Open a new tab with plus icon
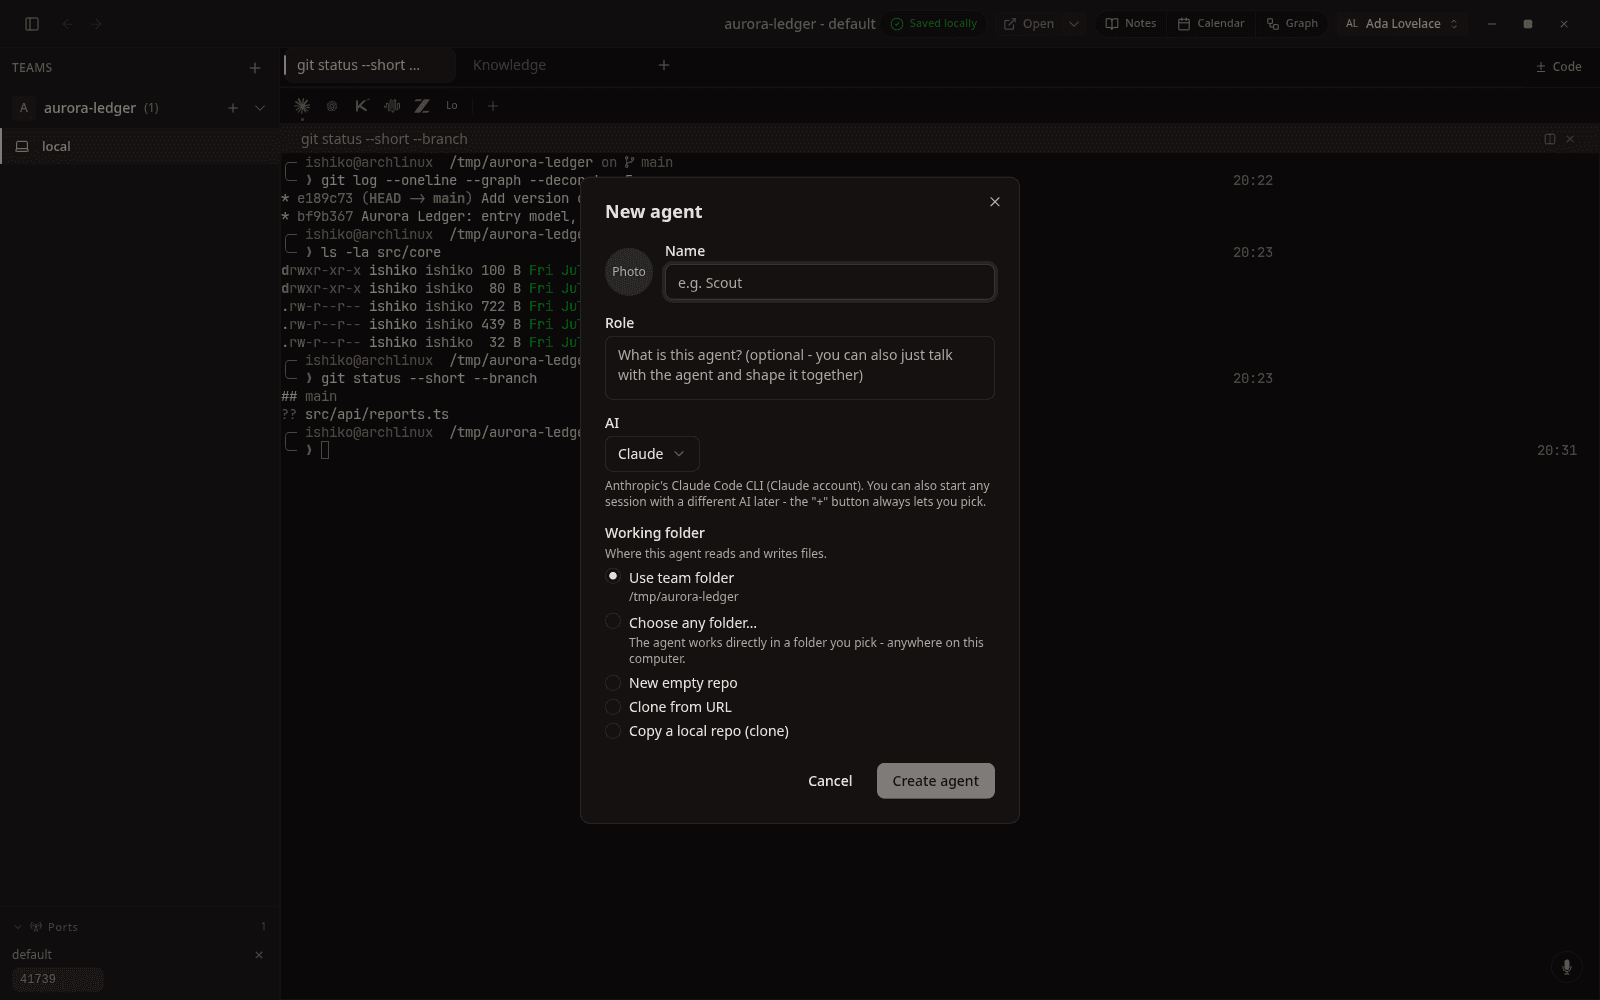 pos(664,65)
